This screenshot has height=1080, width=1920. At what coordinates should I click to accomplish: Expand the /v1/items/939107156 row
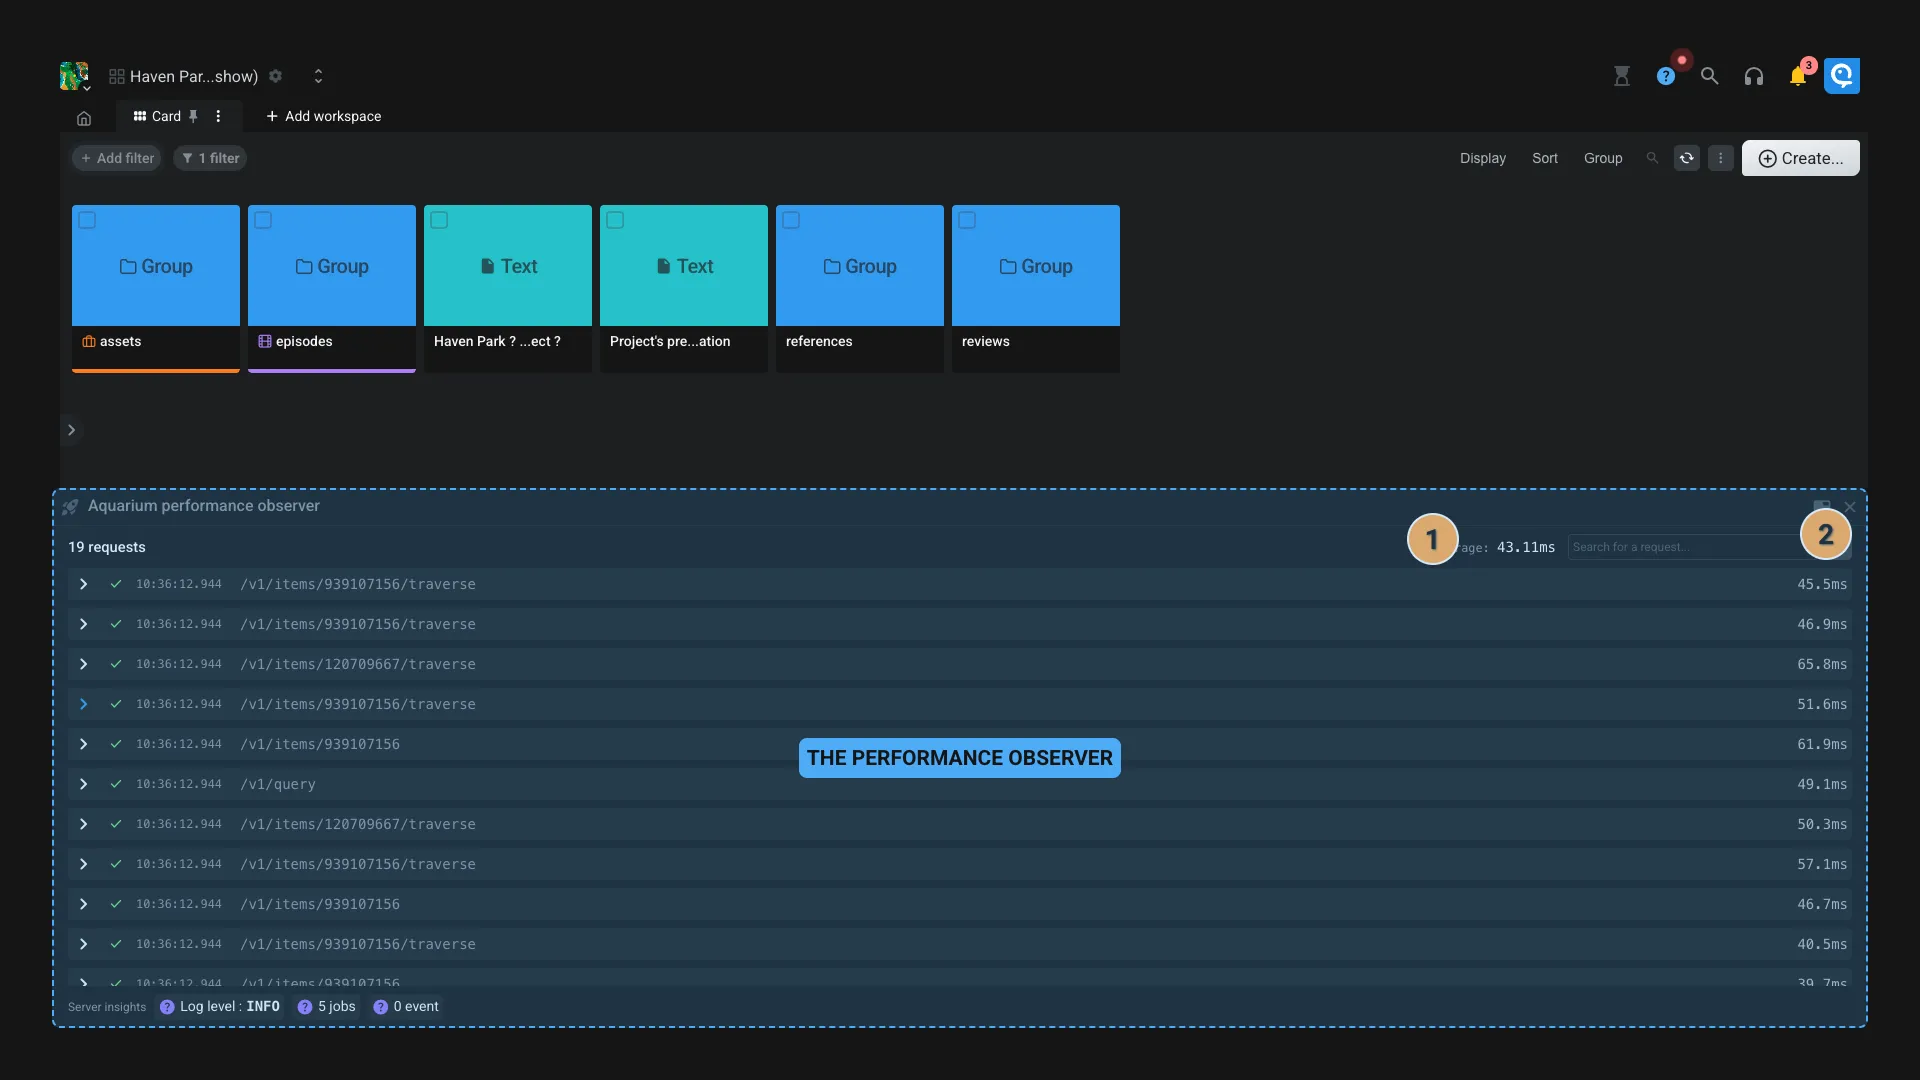coord(83,744)
